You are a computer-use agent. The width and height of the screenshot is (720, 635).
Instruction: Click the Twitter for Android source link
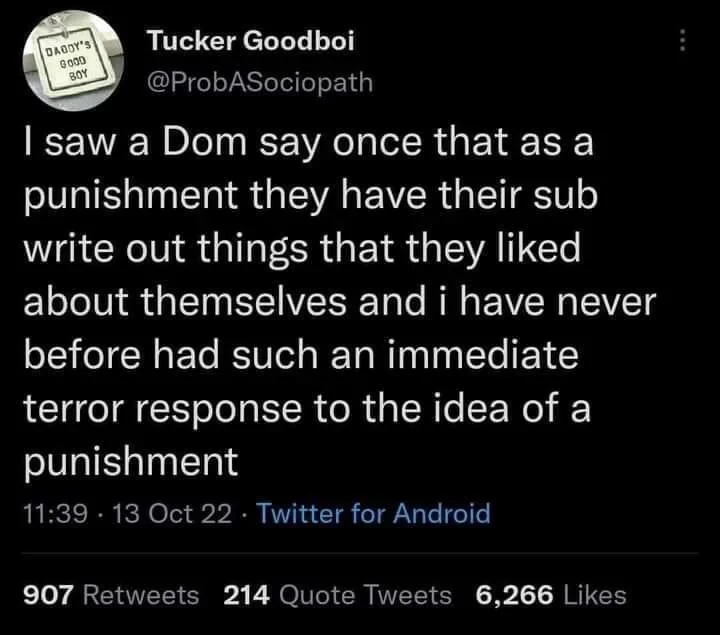click(x=373, y=513)
